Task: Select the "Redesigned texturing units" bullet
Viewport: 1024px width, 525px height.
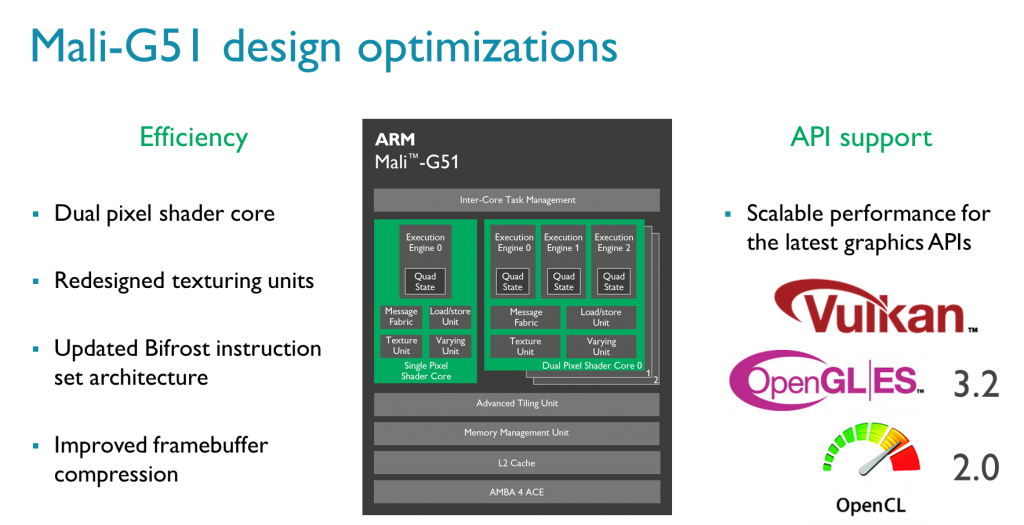Action: click(184, 281)
